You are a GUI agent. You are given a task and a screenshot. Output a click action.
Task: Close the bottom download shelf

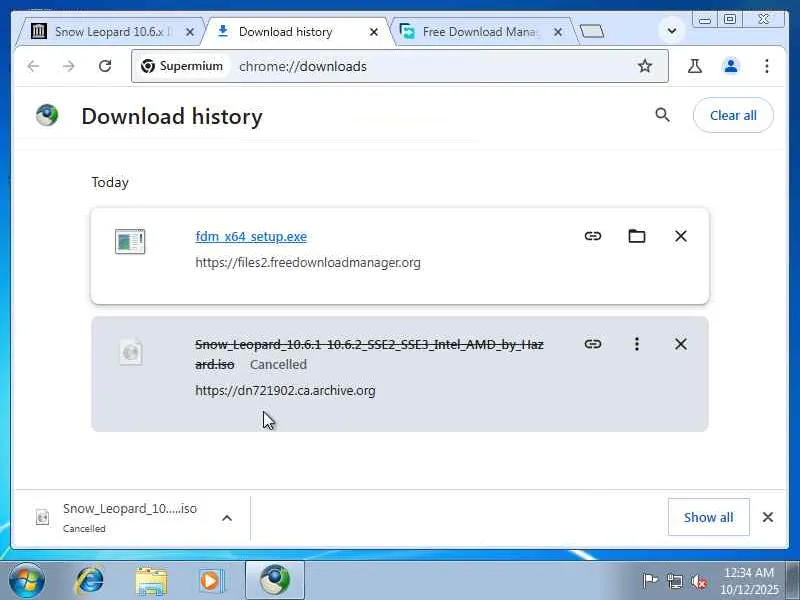point(767,517)
